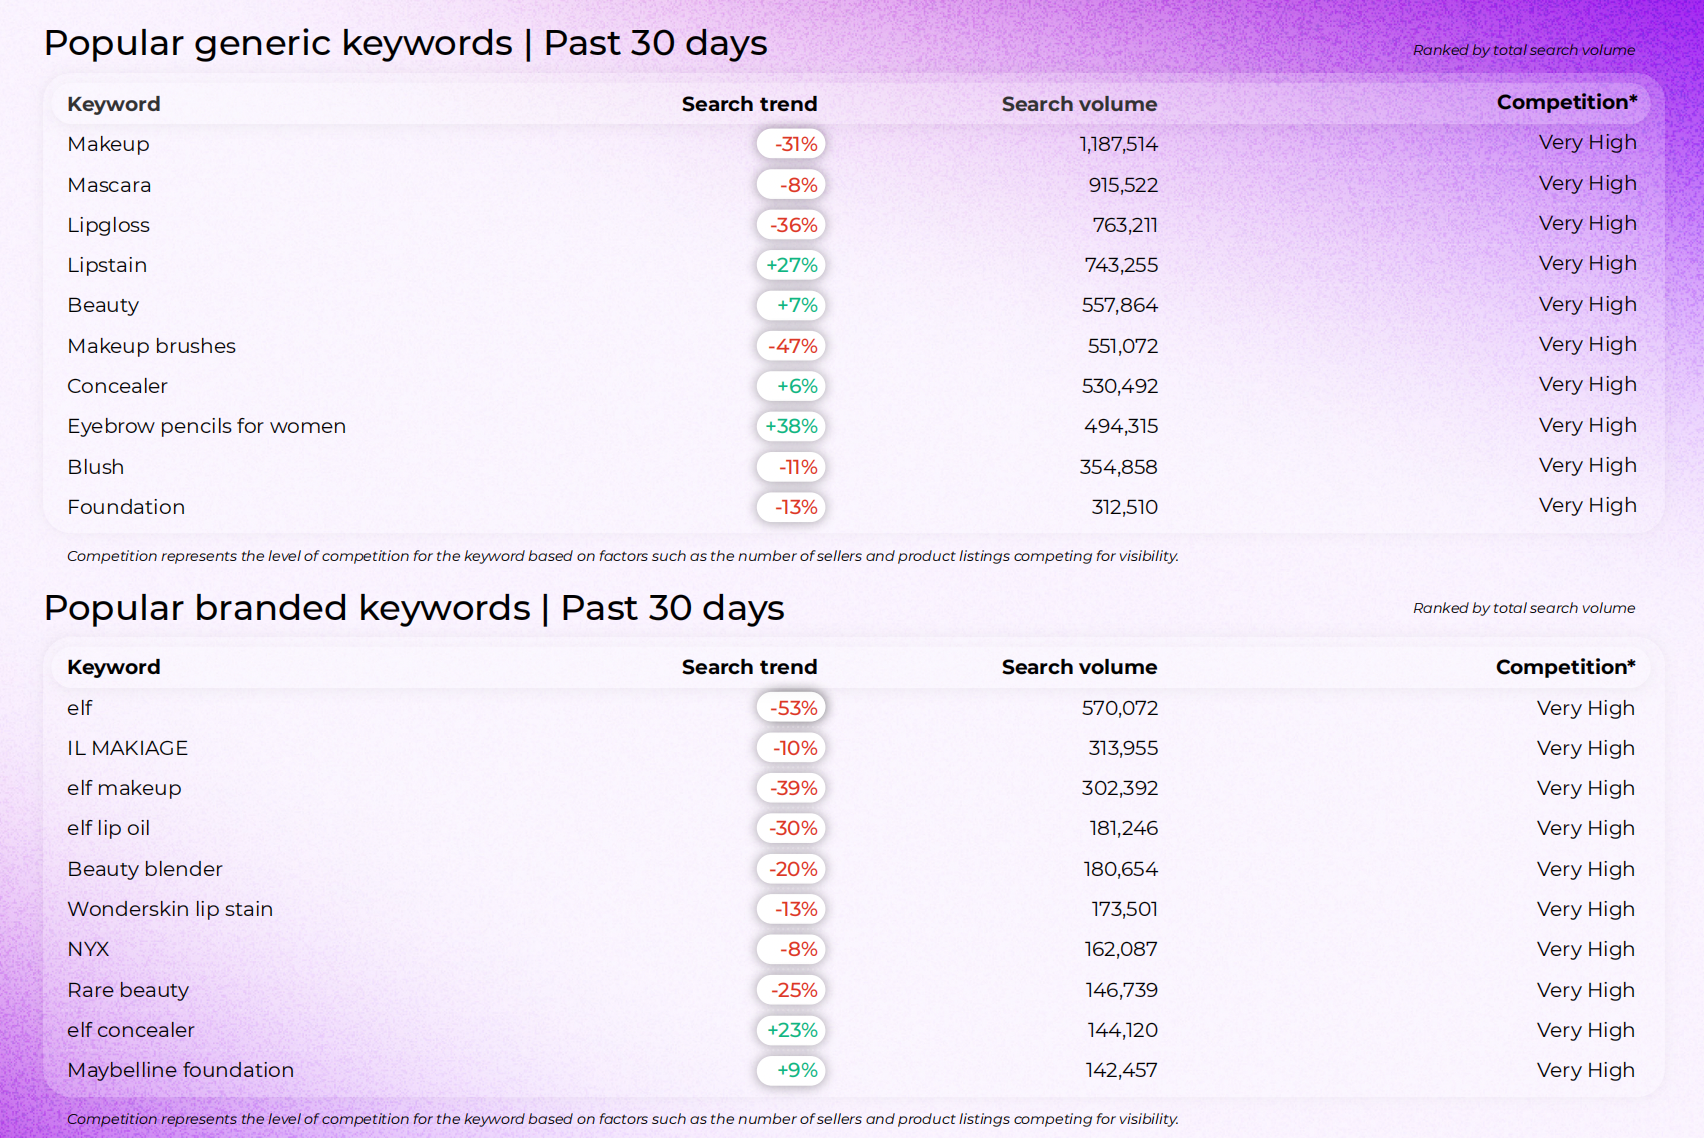
Task: Click Search trend header in branded table
Action: point(749,667)
